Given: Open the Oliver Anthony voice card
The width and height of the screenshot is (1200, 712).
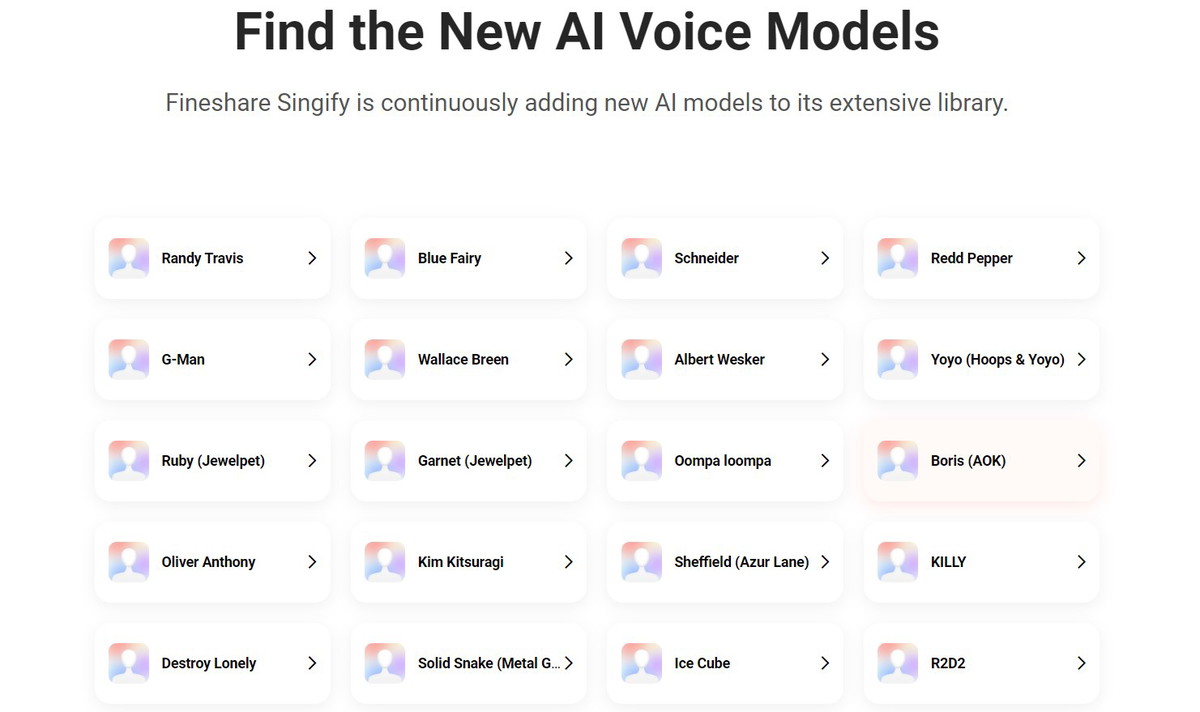Looking at the screenshot, I should coord(208,562).
